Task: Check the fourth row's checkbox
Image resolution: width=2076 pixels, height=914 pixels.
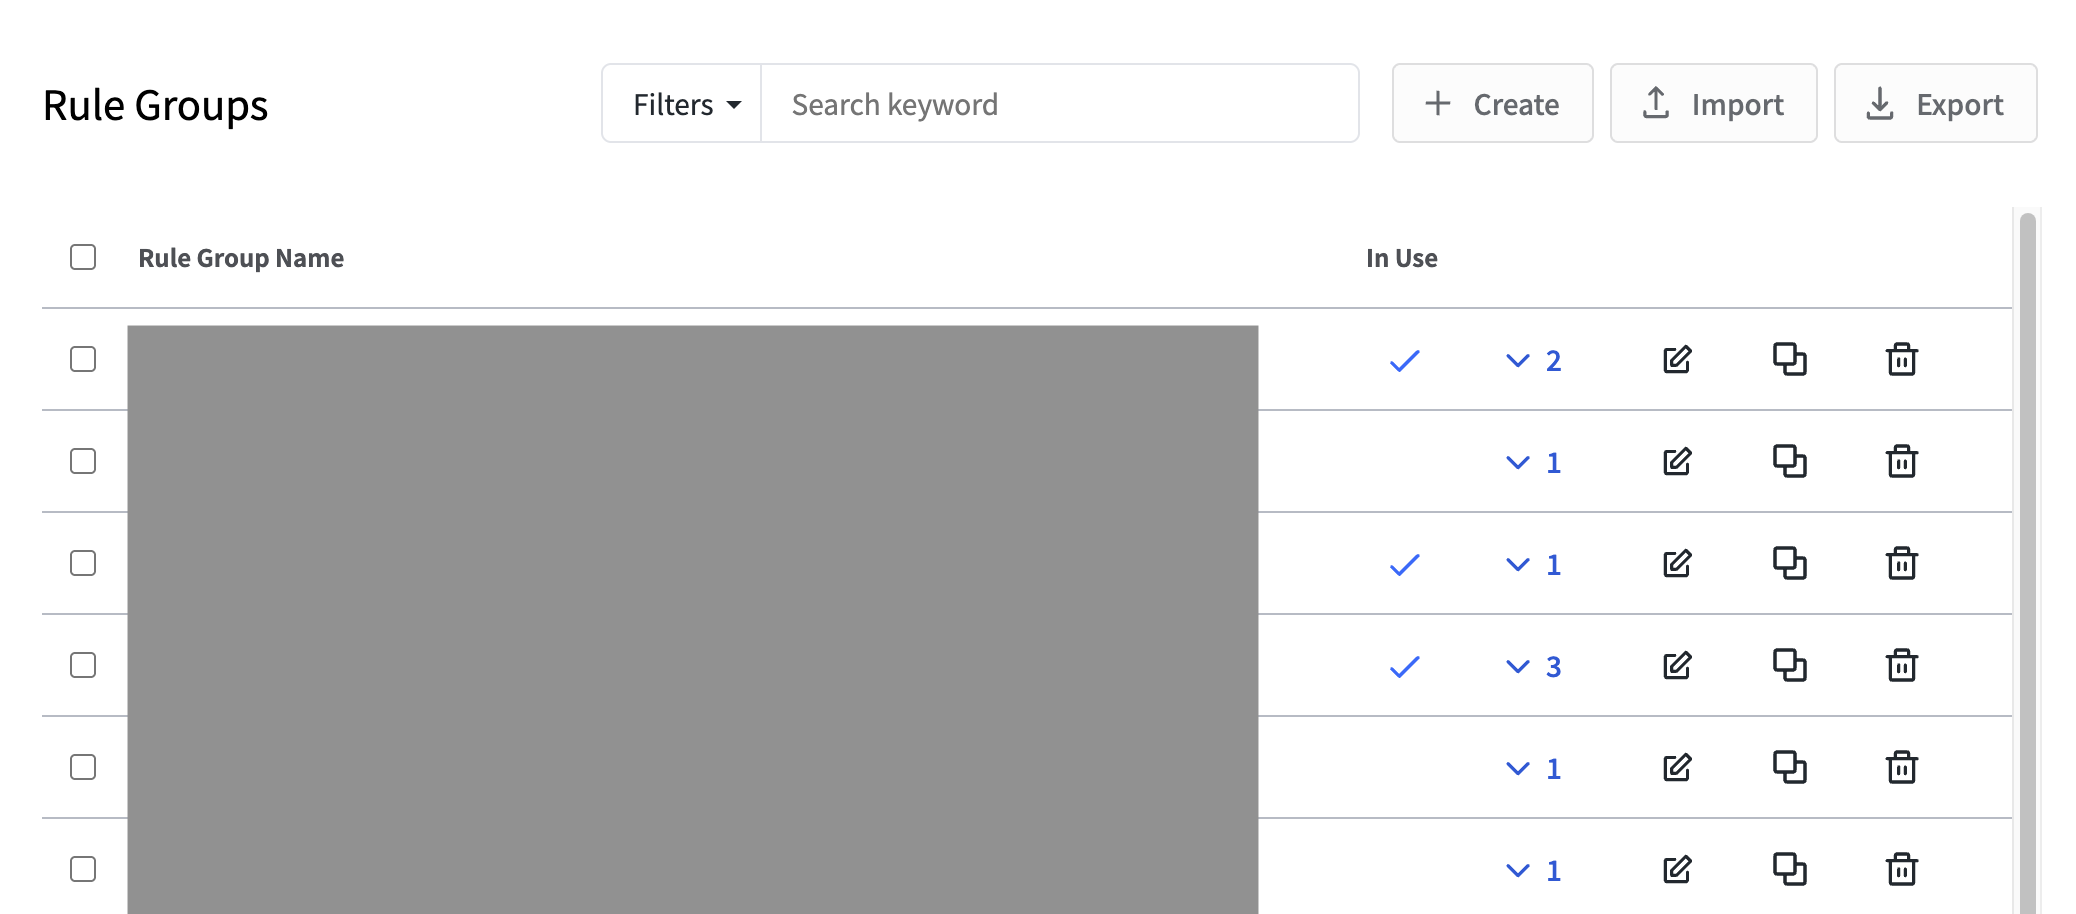Action: point(83,665)
